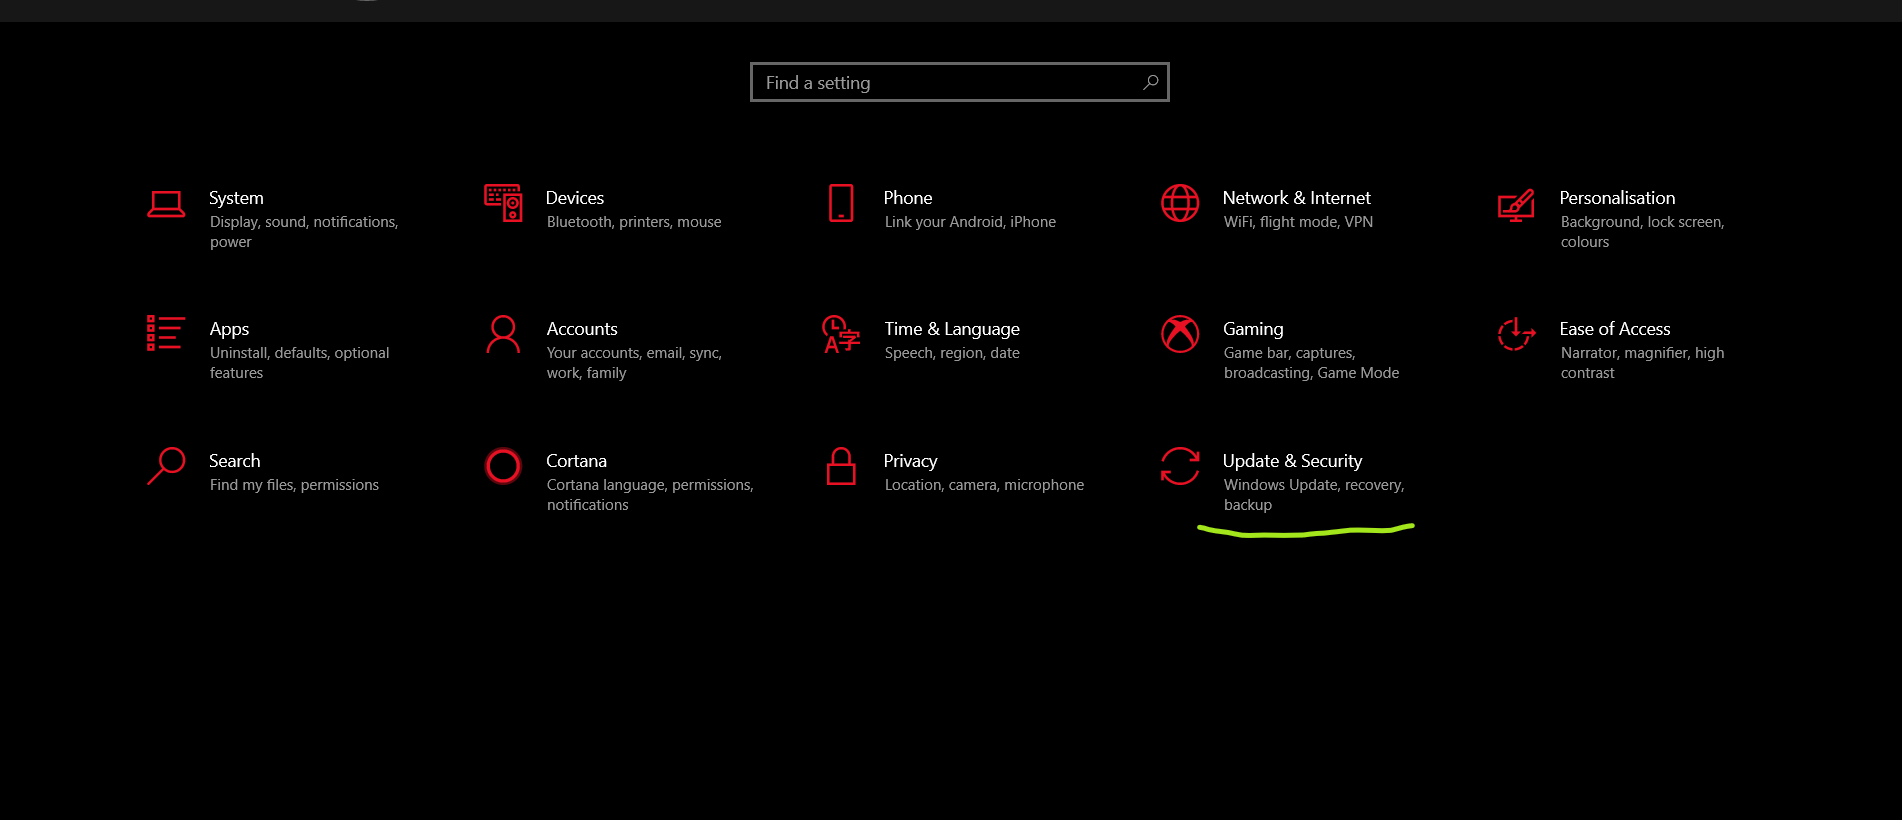
Task: Select the Apps title
Action: click(x=229, y=330)
